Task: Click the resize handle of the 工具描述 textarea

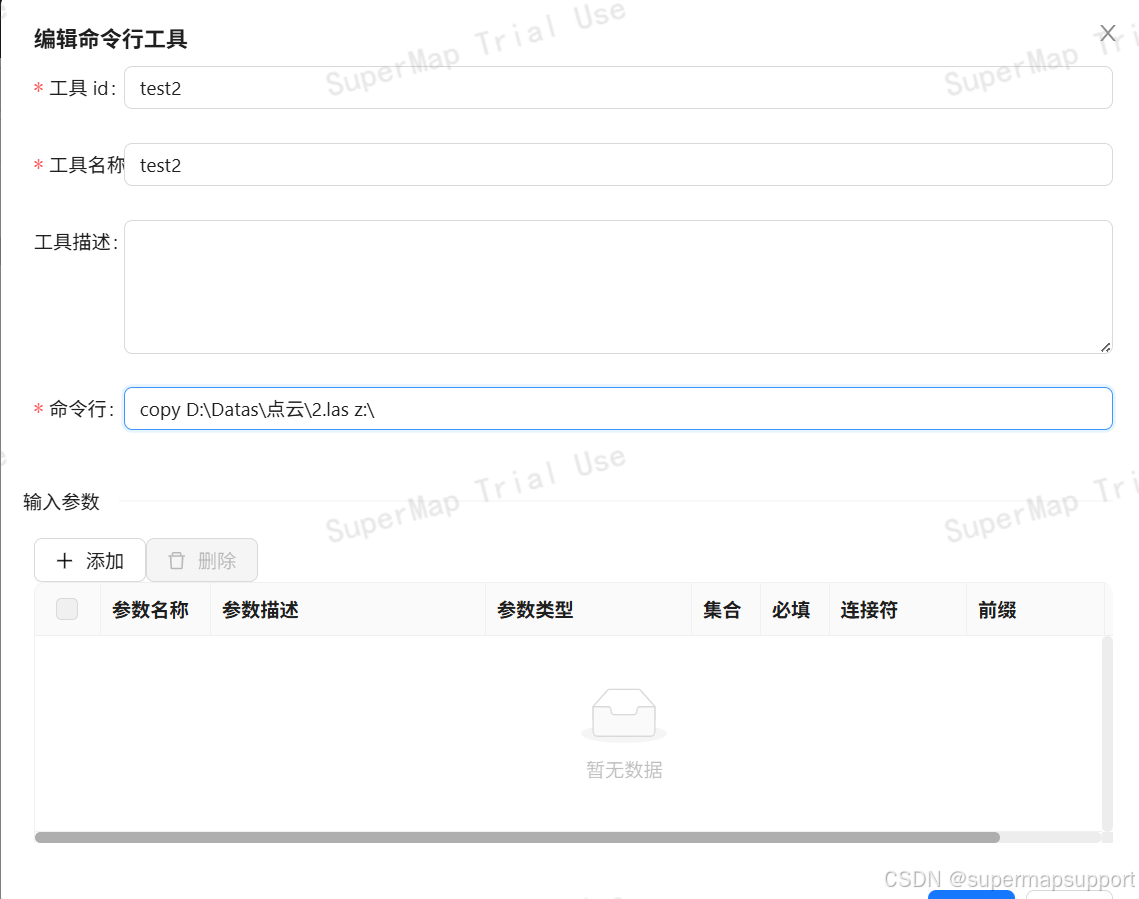Action: click(x=1105, y=345)
